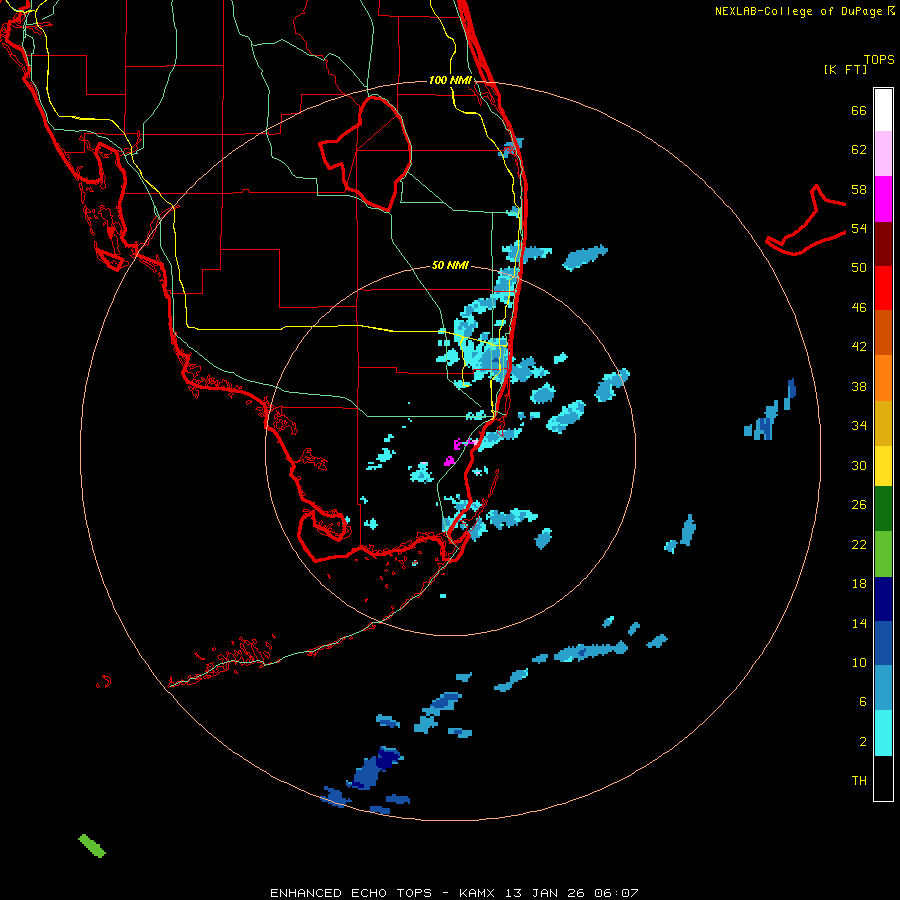This screenshot has height=900, width=900.
Task: Click the legend value 42
Action: point(859,347)
